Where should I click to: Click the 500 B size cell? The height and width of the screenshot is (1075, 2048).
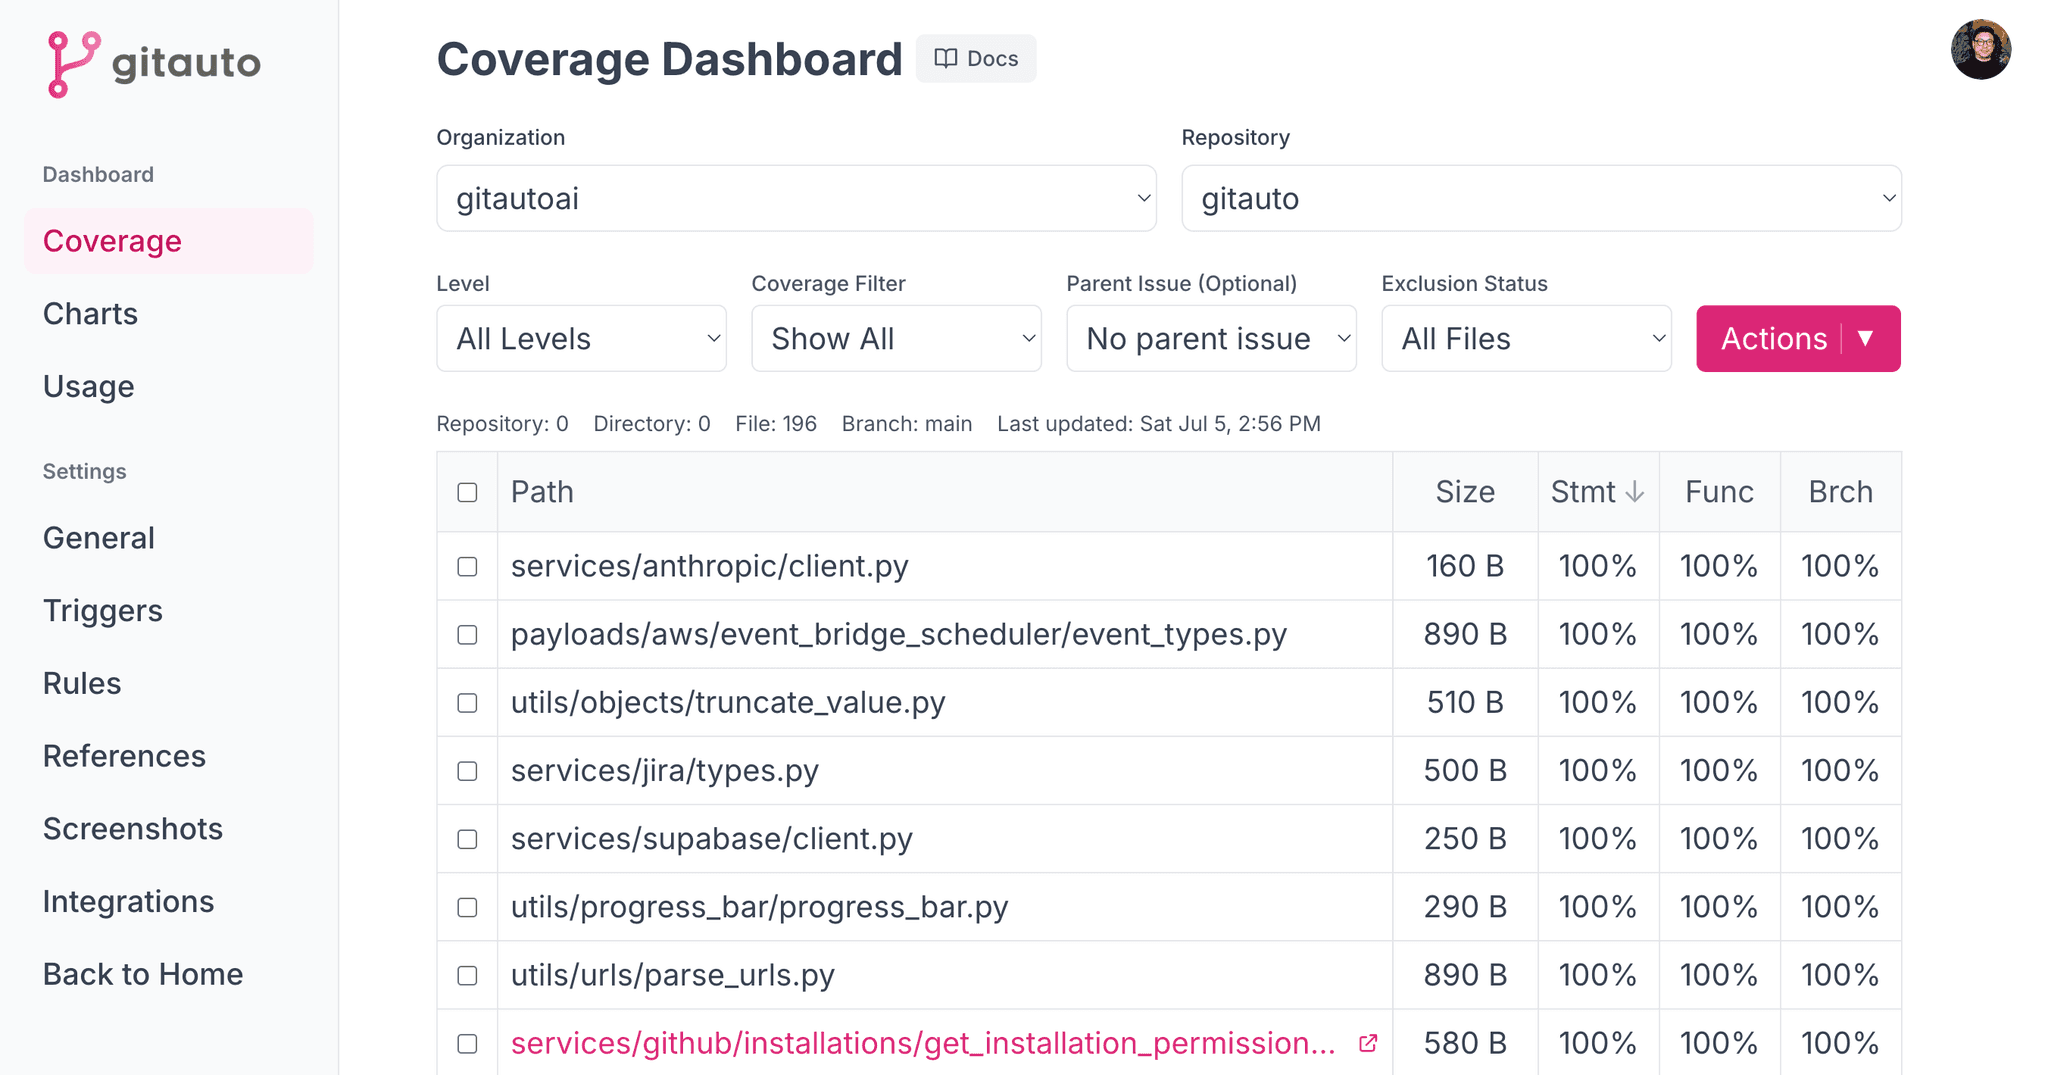[x=1465, y=770]
